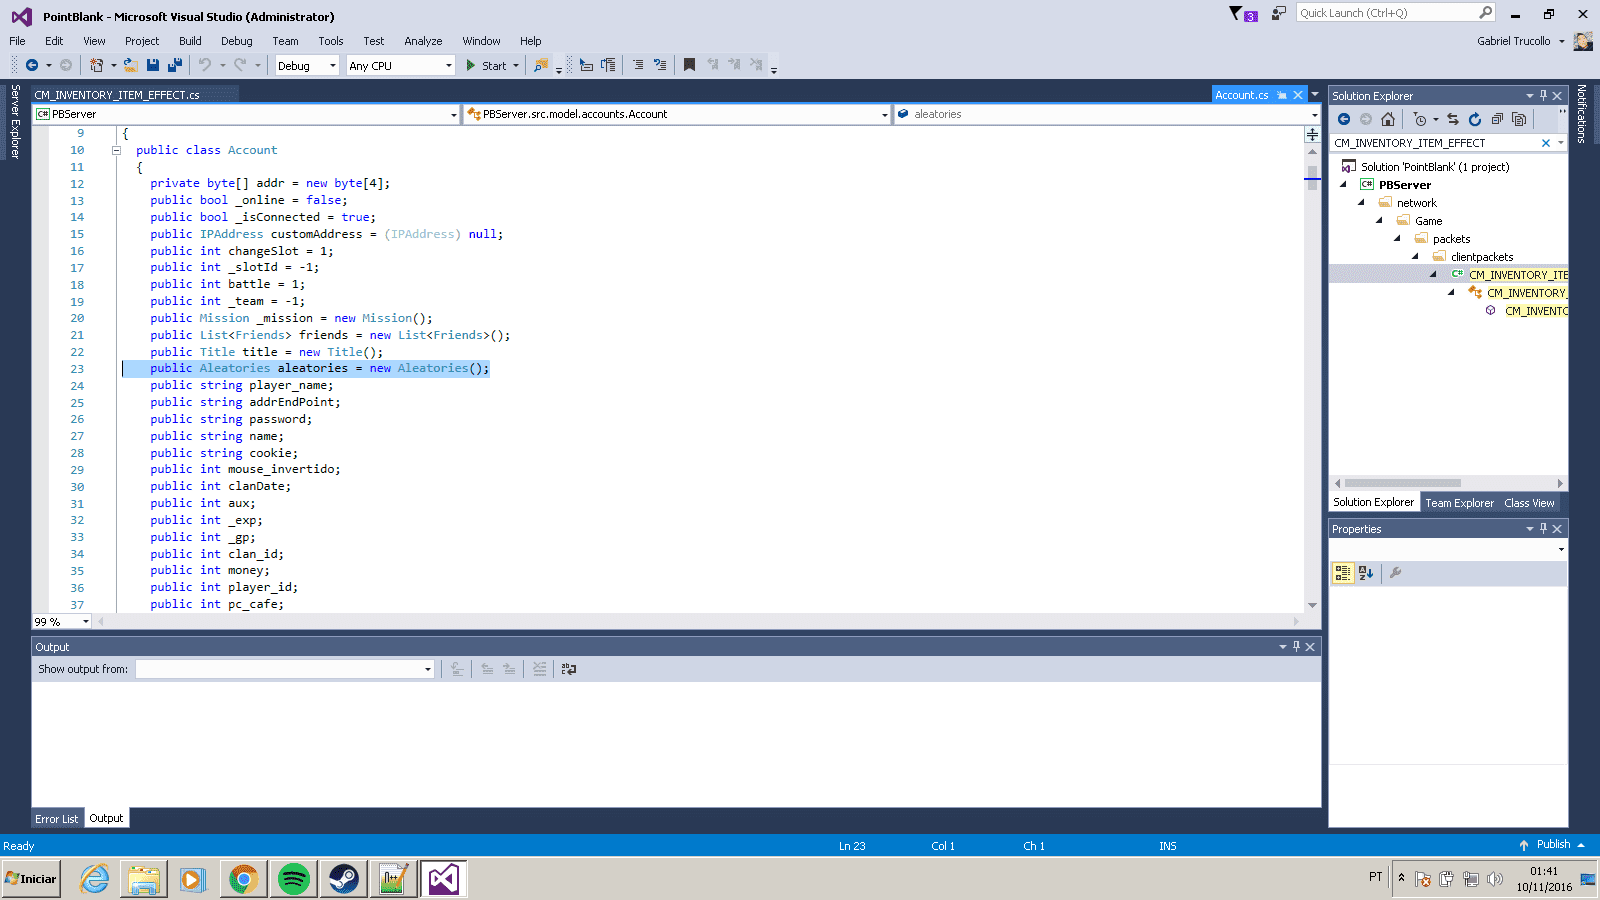Image resolution: width=1600 pixels, height=900 pixels.
Task: Click the Publish button in status bar
Action: (x=1551, y=845)
